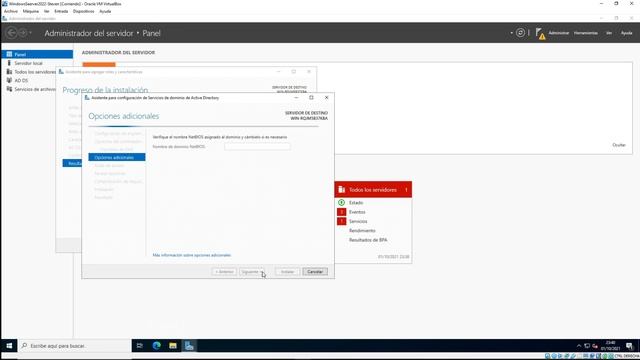Click the back navigation arrow in Server Manager
The height and width of the screenshot is (360, 640).
tap(11, 33)
